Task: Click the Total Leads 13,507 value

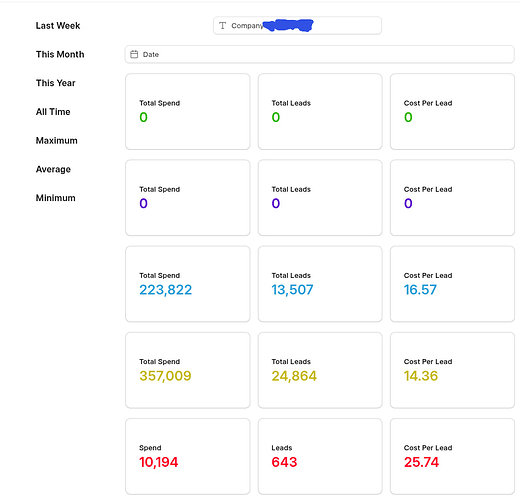Action: (x=292, y=290)
